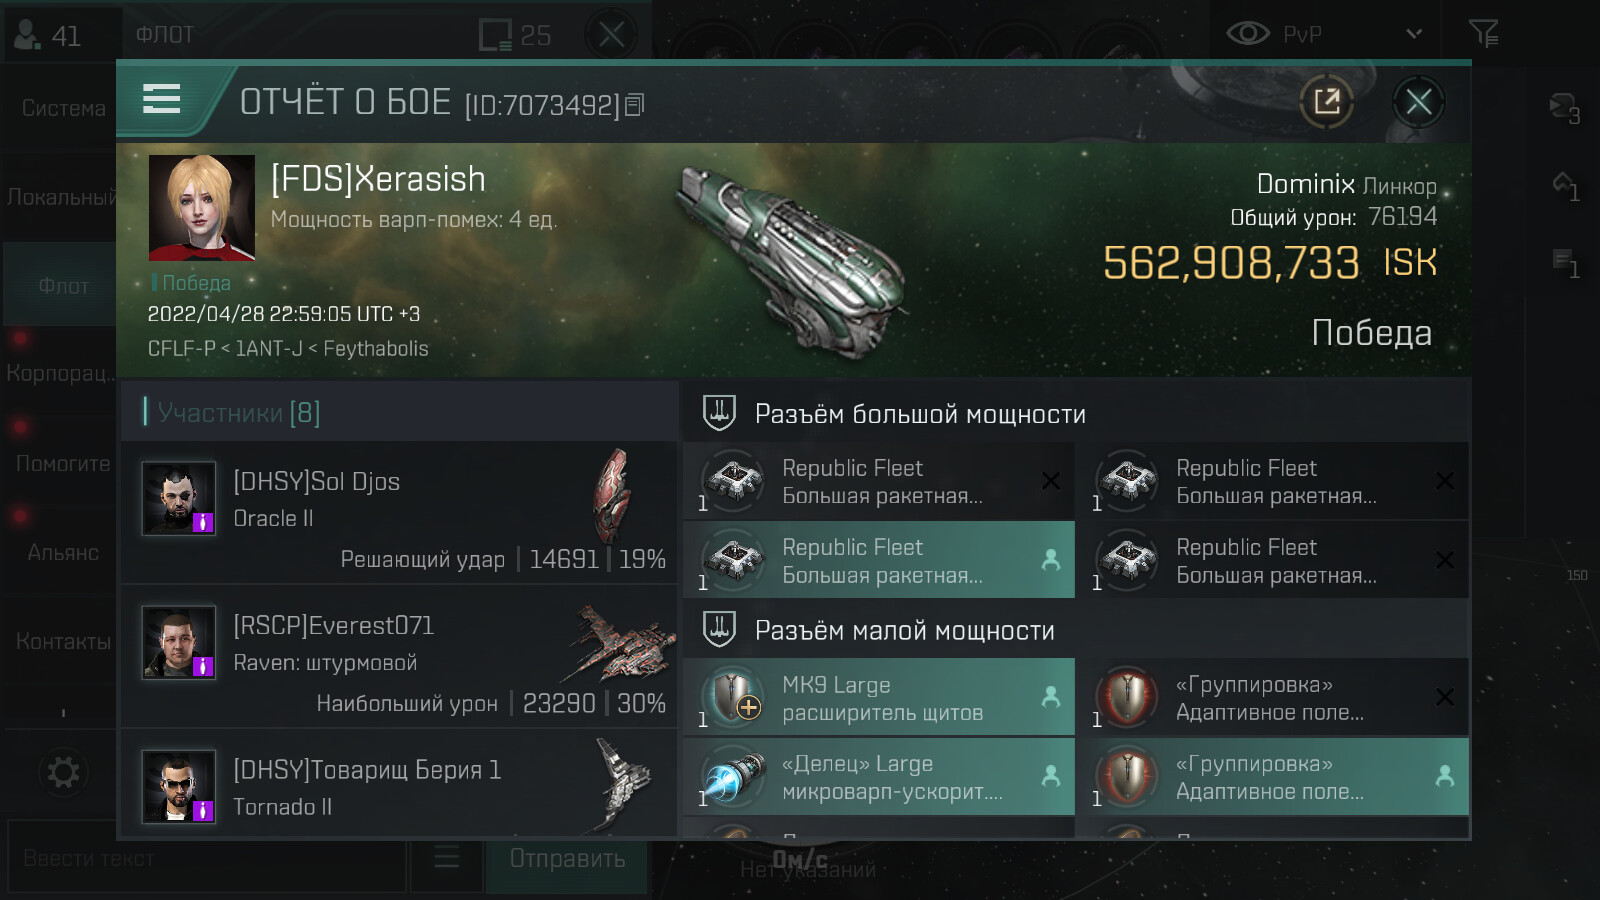Expand the PvP overview dropdown
Screen dimensions: 1600x900
point(1414,34)
